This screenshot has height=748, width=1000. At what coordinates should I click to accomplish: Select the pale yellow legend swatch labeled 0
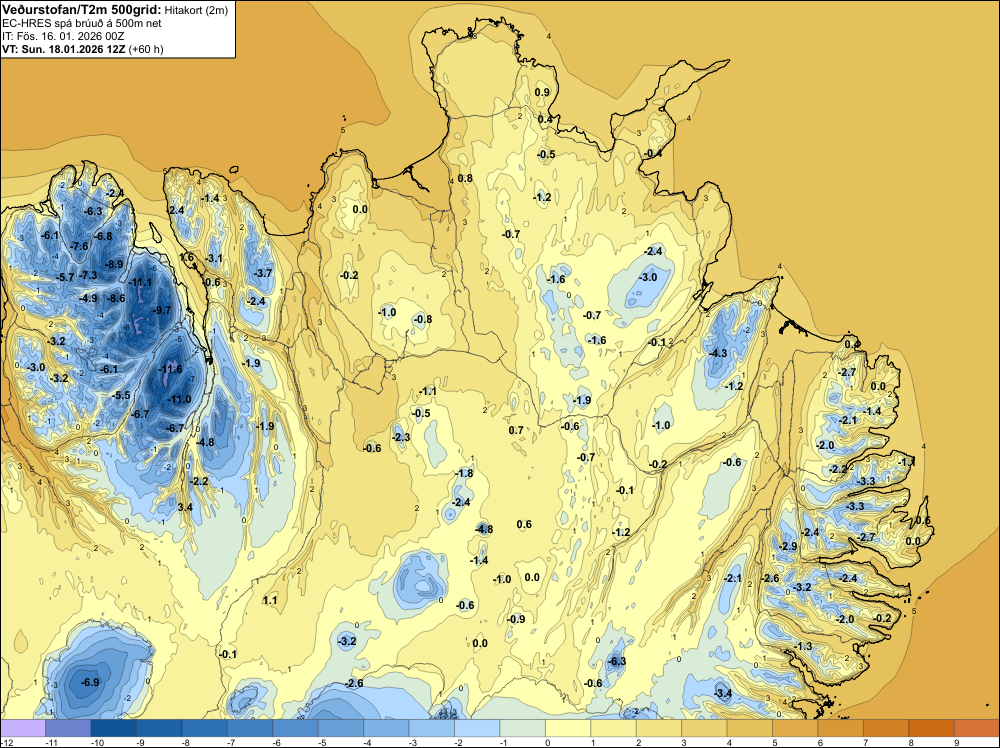[x=568, y=728]
